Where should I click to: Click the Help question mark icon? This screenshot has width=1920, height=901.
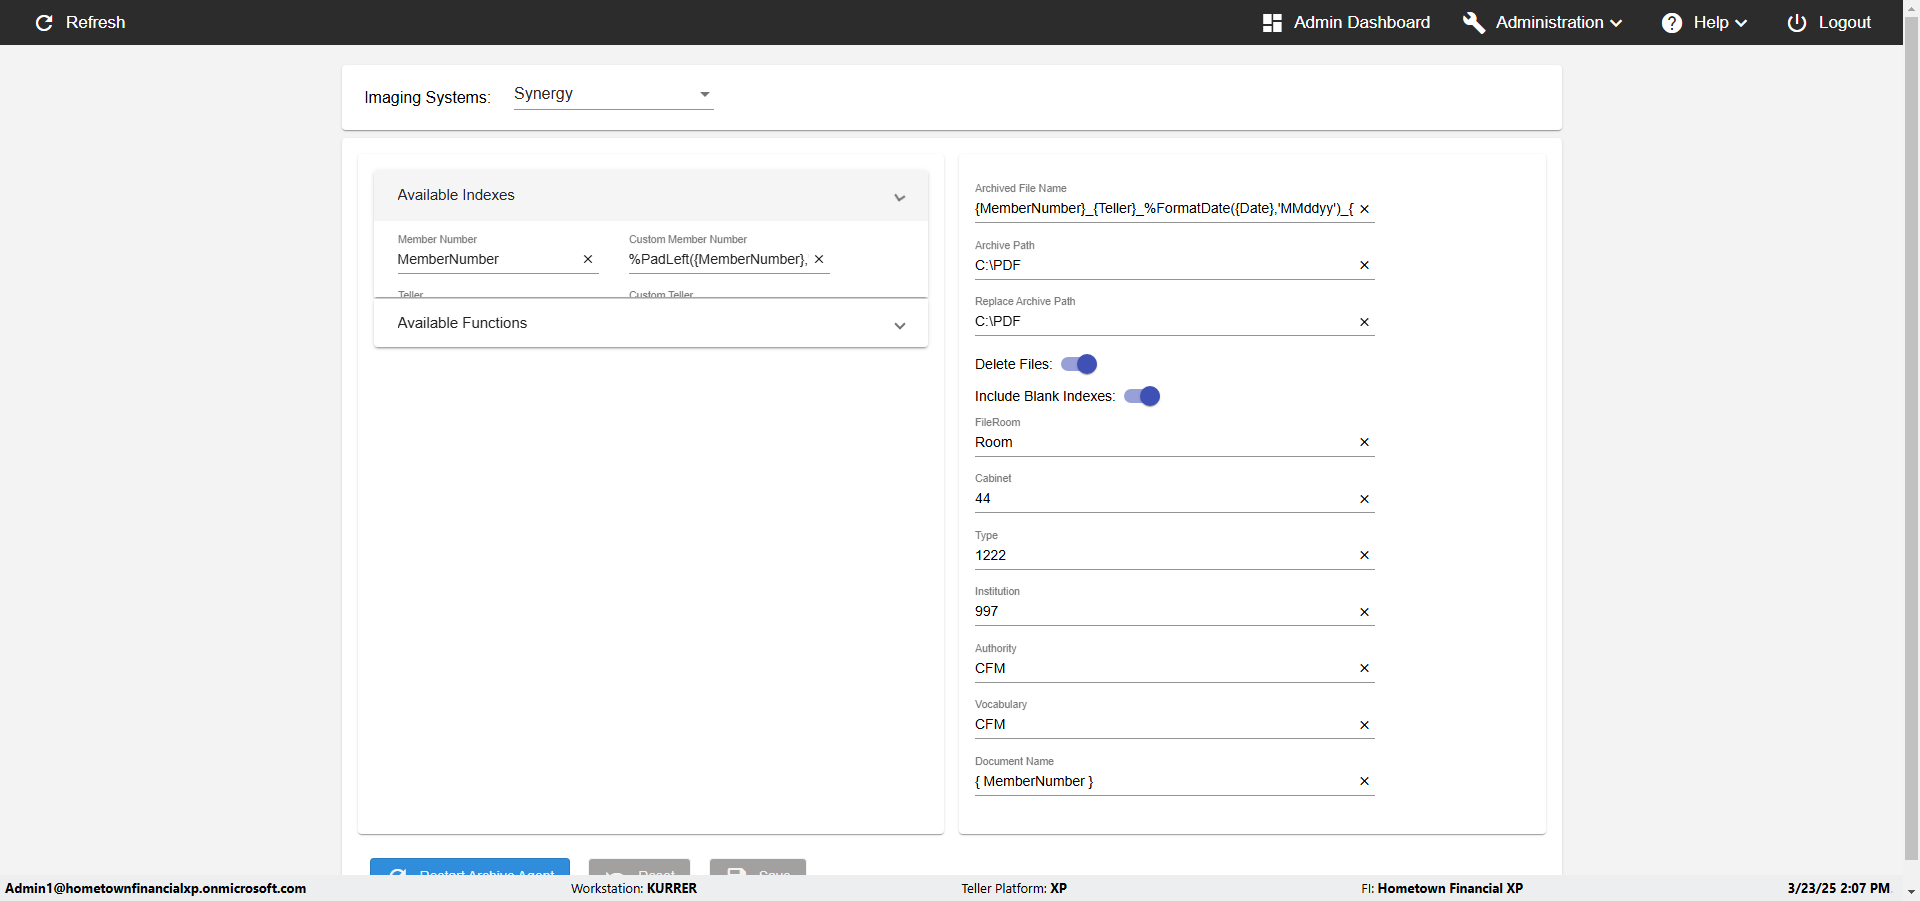(x=1671, y=23)
